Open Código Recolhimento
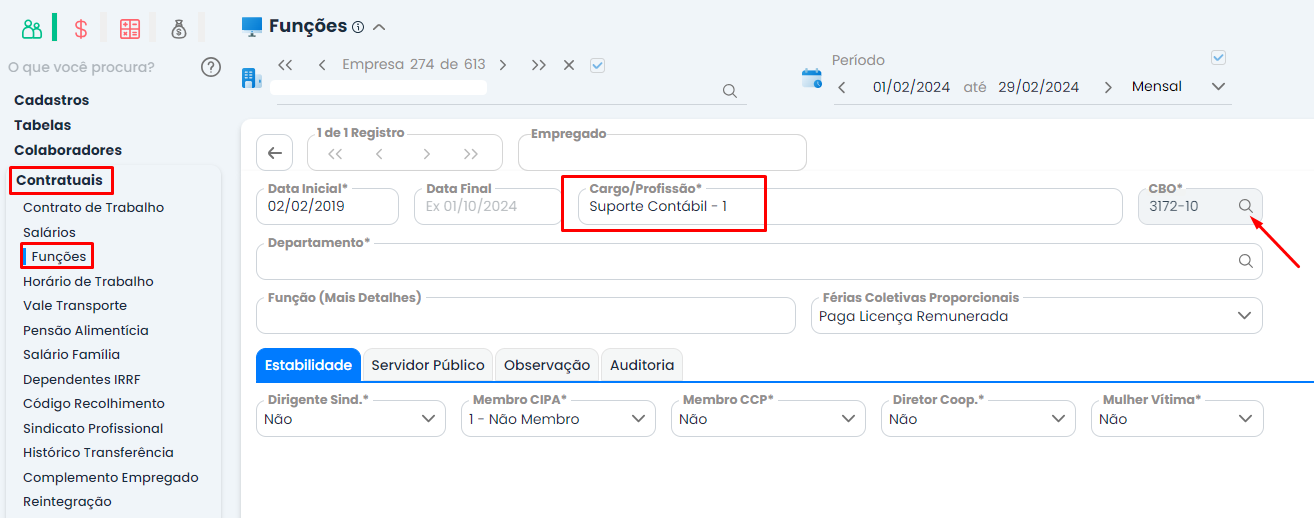 coord(94,403)
